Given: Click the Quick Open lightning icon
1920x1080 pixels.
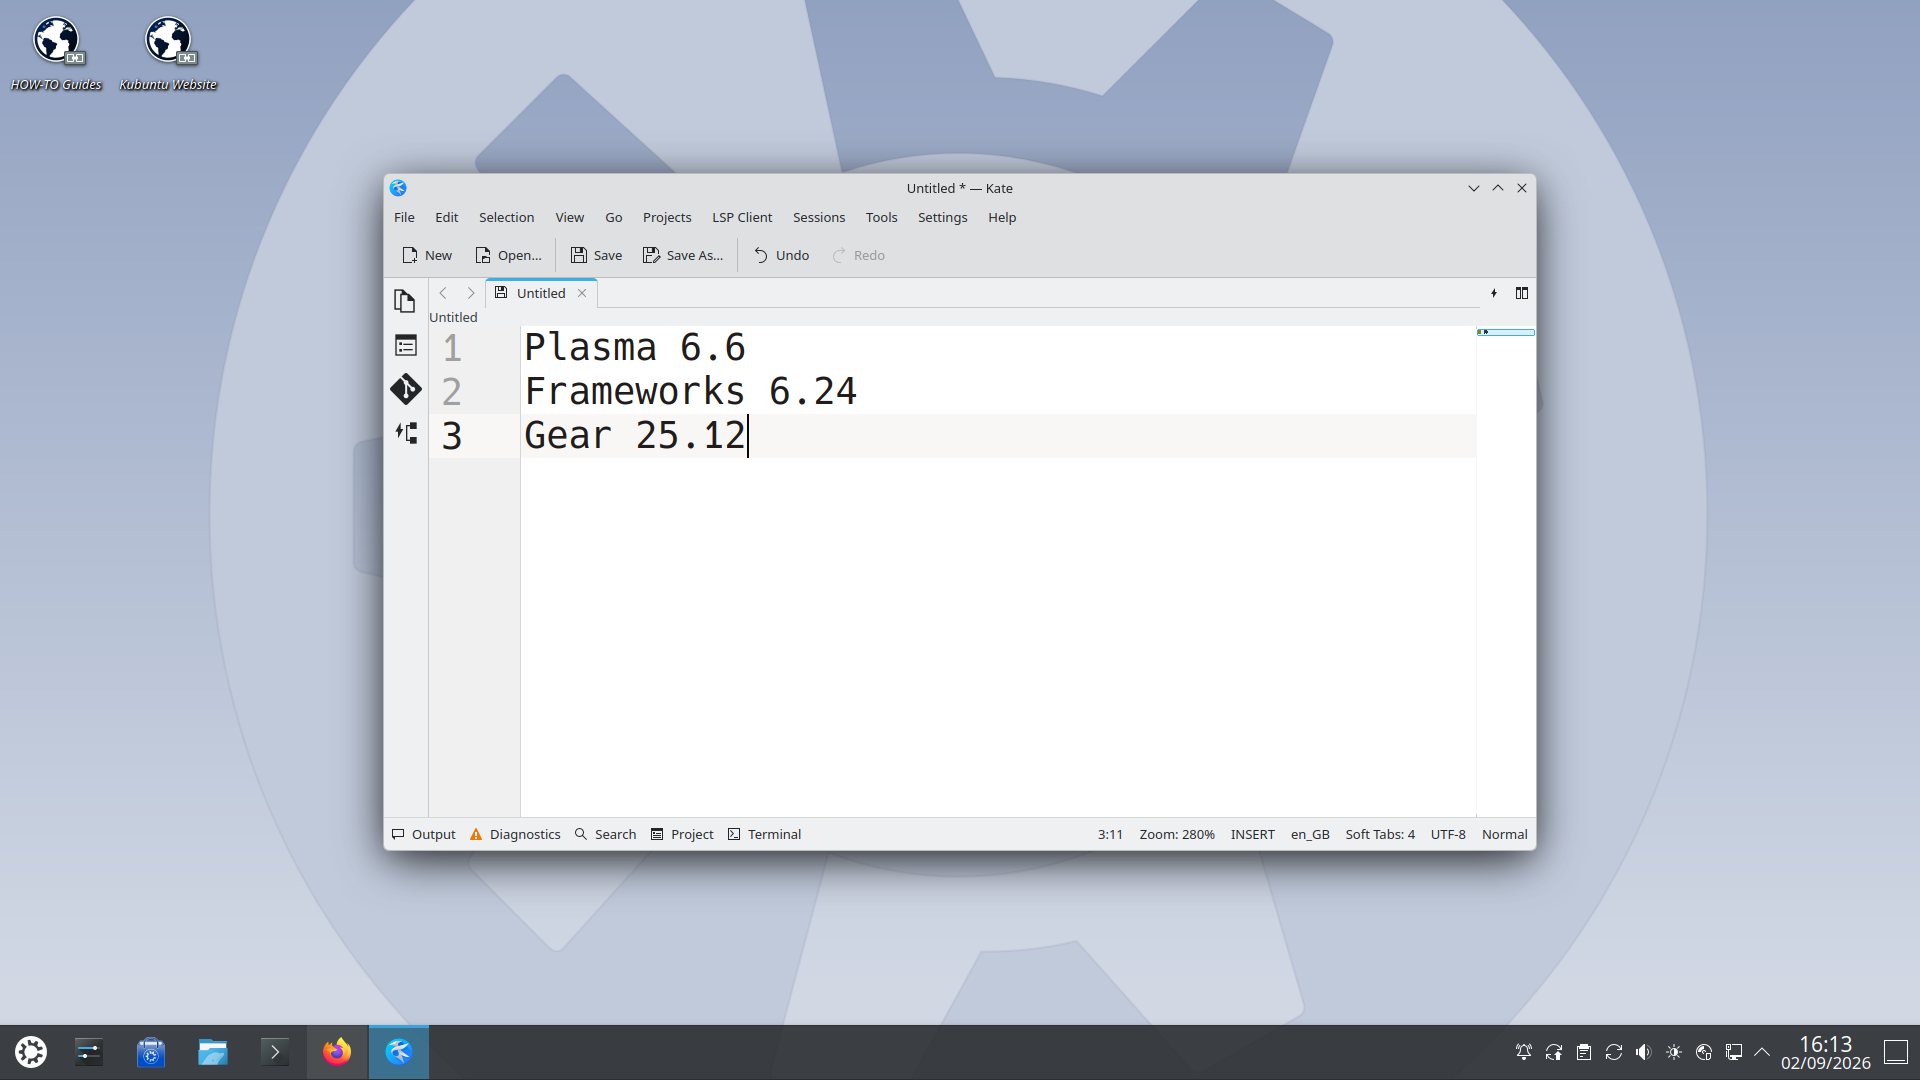Looking at the screenshot, I should [1494, 293].
